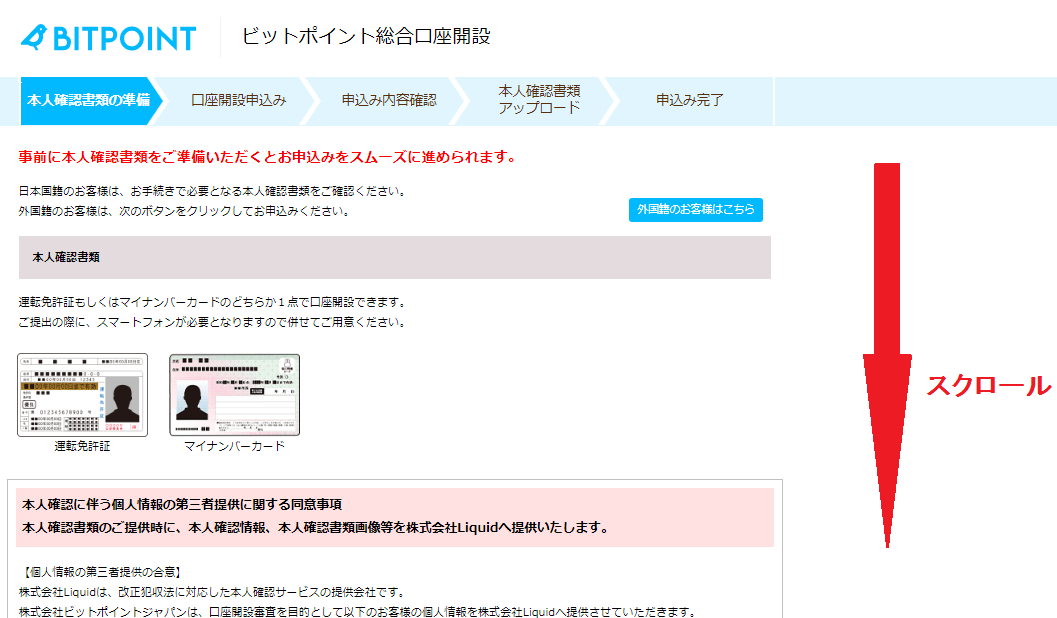
Task: Click the gray 本人確認書類 section header
Action: pyautogui.click(x=395, y=257)
